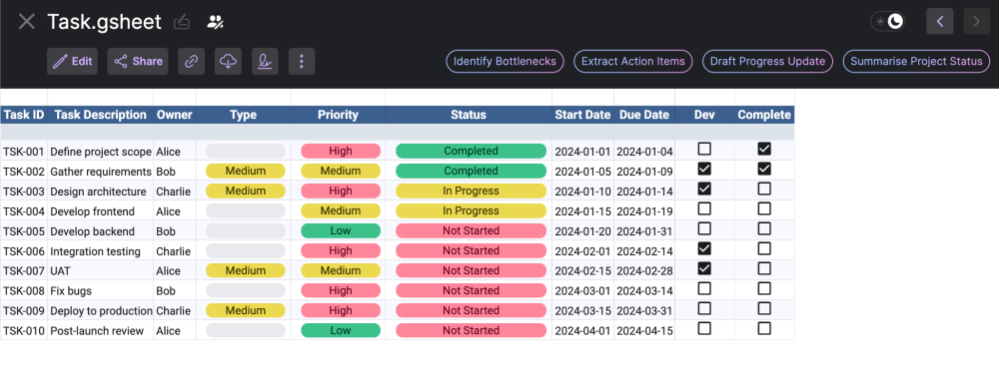The width and height of the screenshot is (999, 384).
Task: Select the Task.gsheet file title
Action: tap(104, 22)
